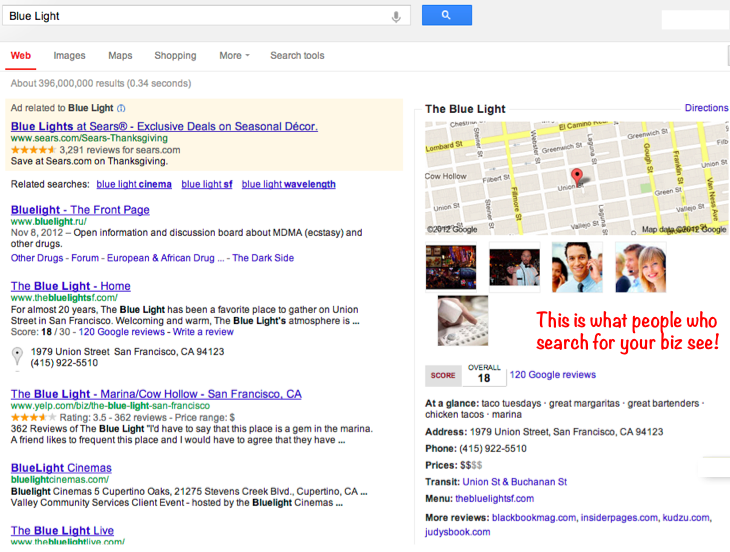Open BlueLight Cinemas result
The width and height of the screenshot is (730, 552).
61,468
